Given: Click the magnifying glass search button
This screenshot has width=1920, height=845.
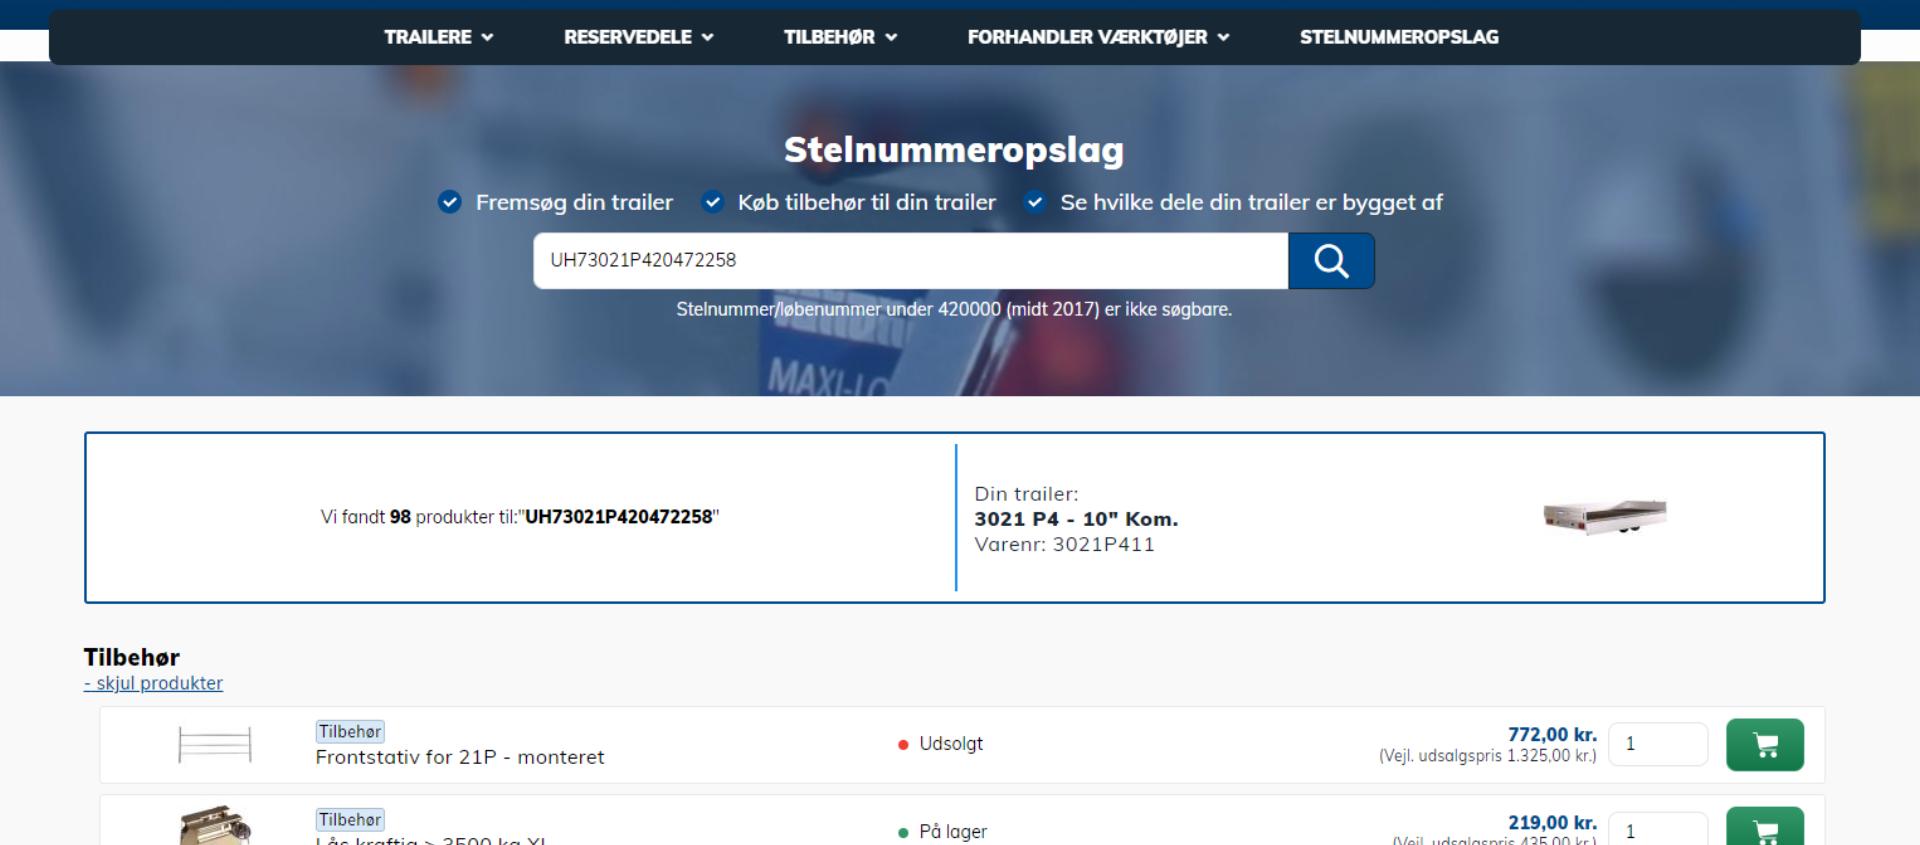Looking at the screenshot, I should (x=1331, y=261).
